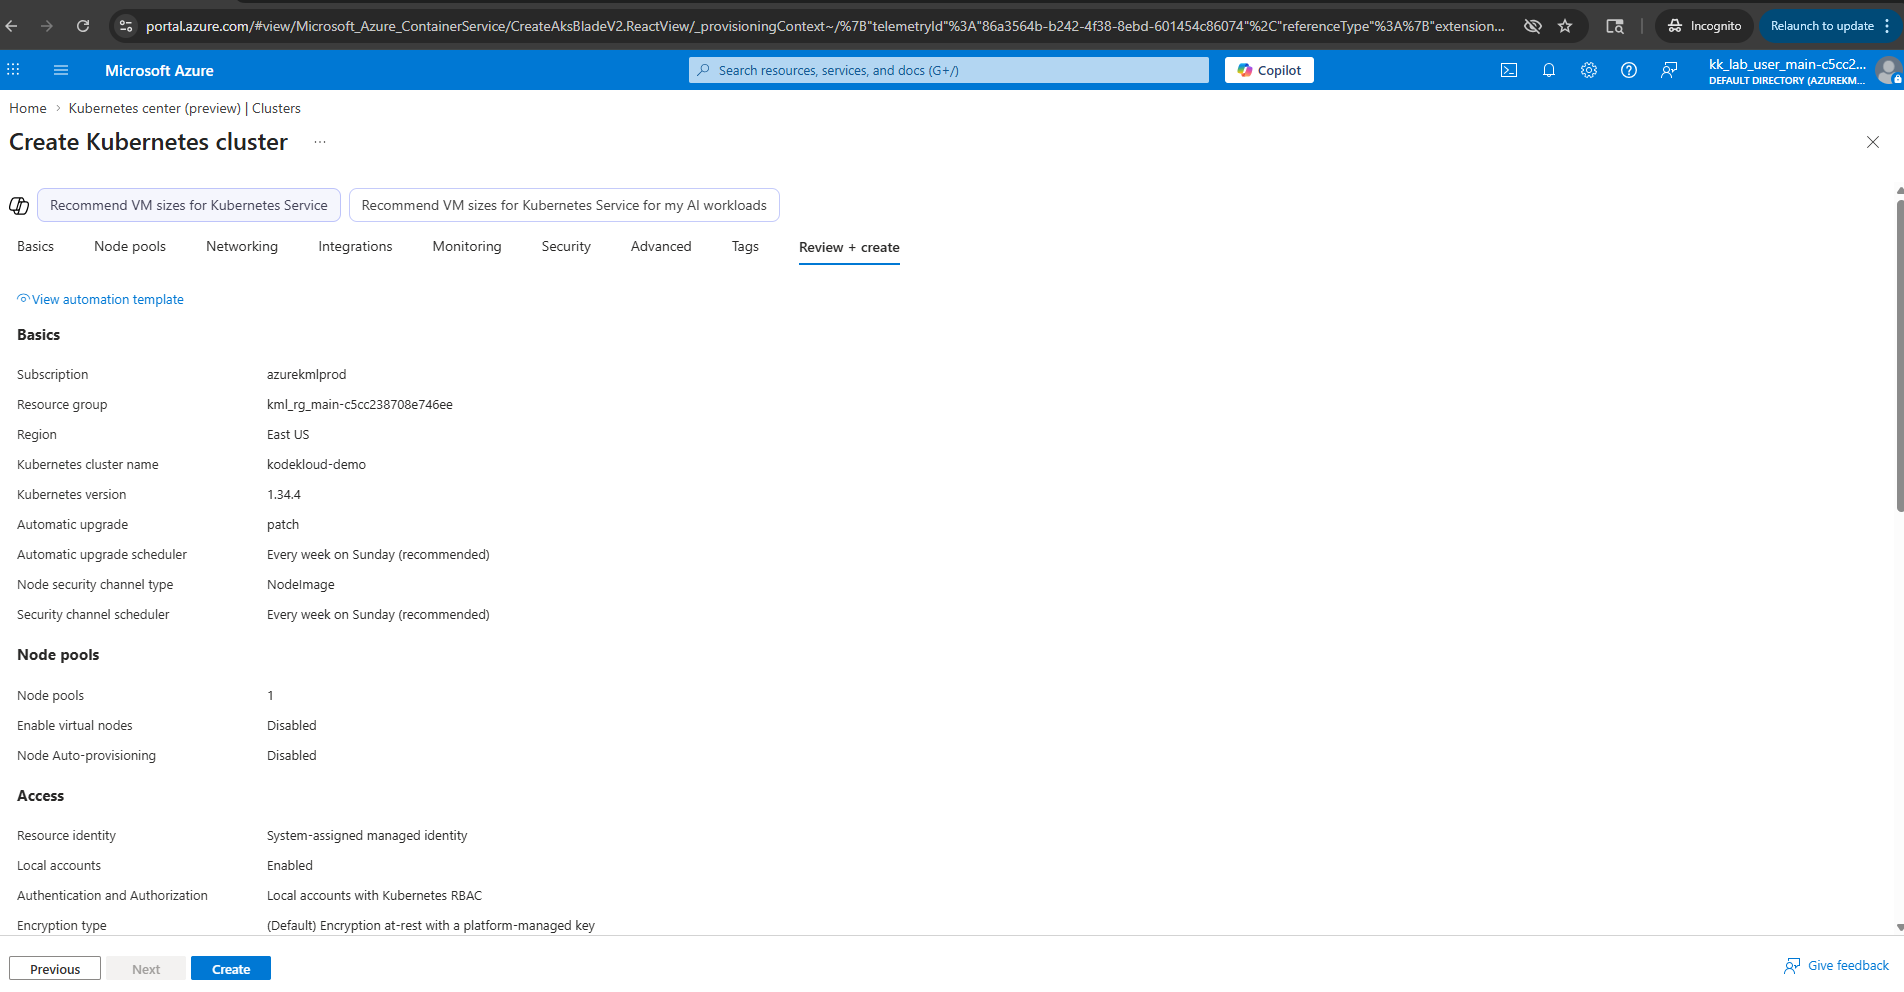
Task: Click the Encryption type default value text
Action: pyautogui.click(x=431, y=926)
